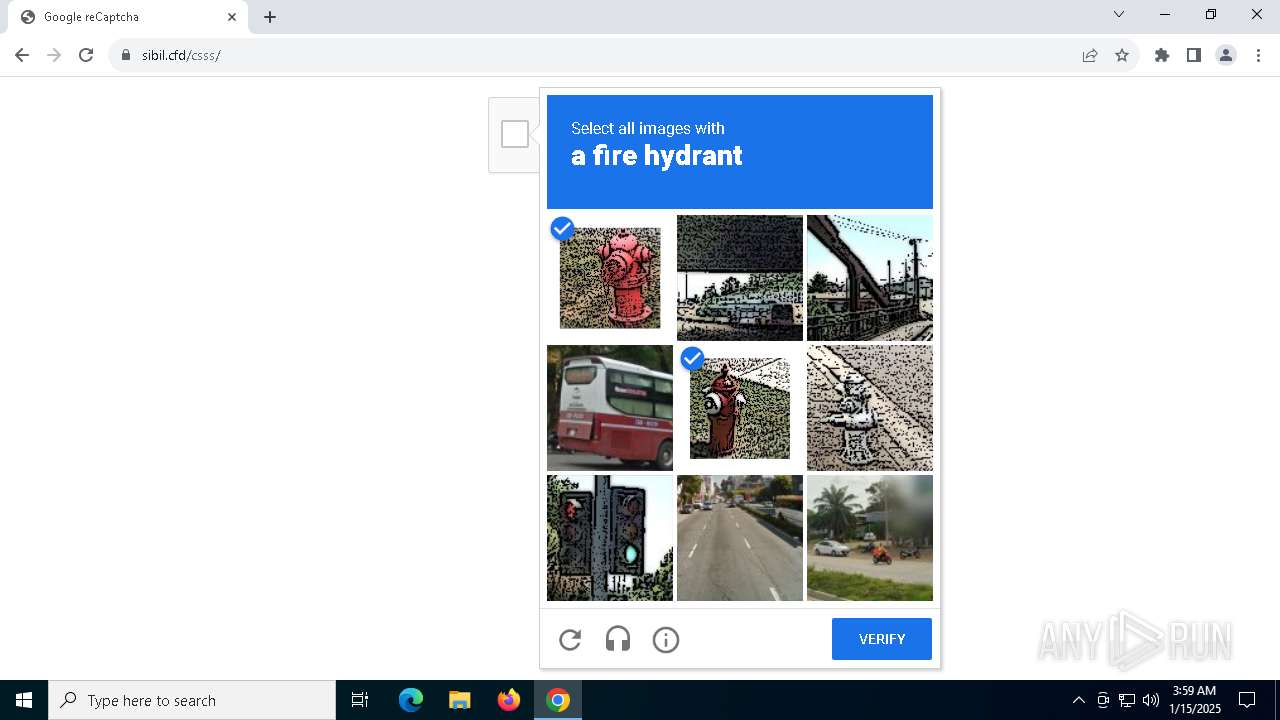Open the captcha help info icon
This screenshot has height=720, width=1280.
(x=666, y=640)
